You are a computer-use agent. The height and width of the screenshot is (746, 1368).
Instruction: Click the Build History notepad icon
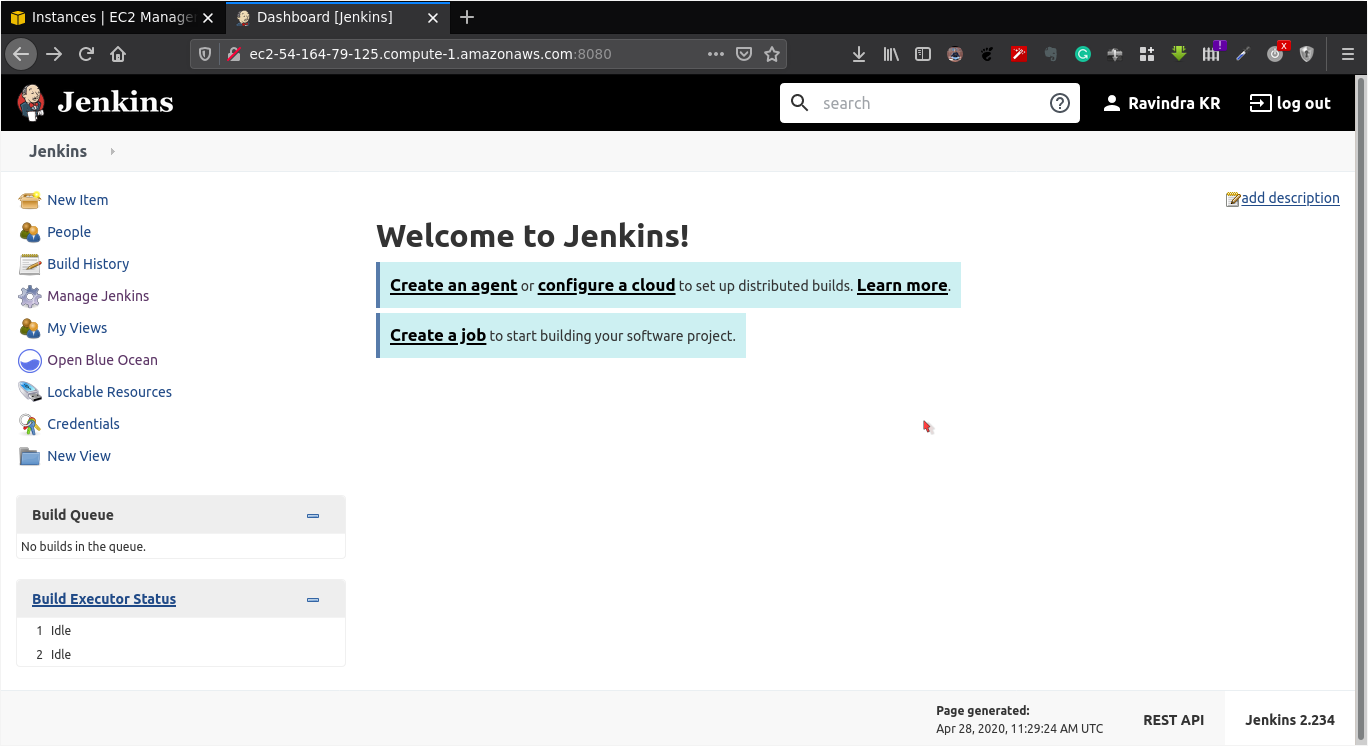coord(30,264)
